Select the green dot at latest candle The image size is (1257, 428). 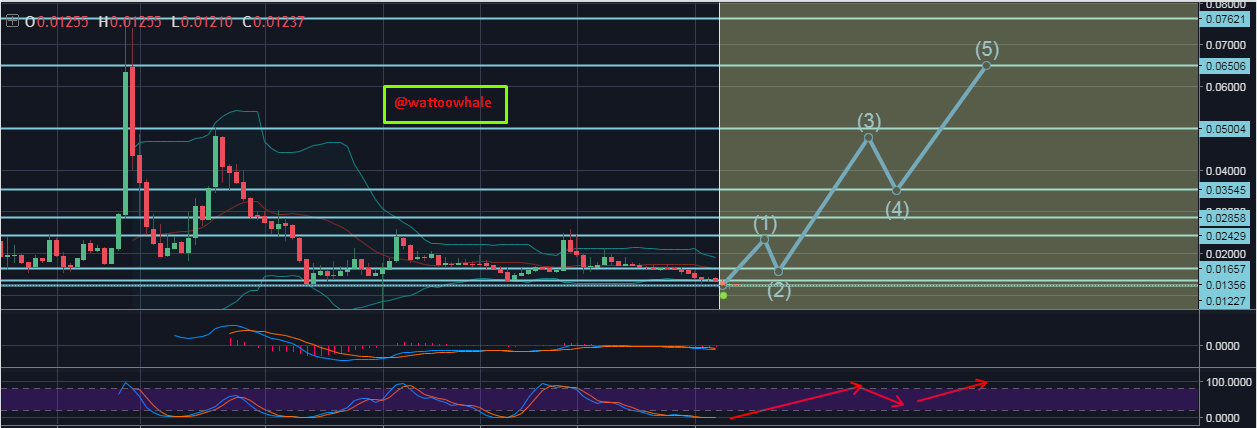coord(723,295)
